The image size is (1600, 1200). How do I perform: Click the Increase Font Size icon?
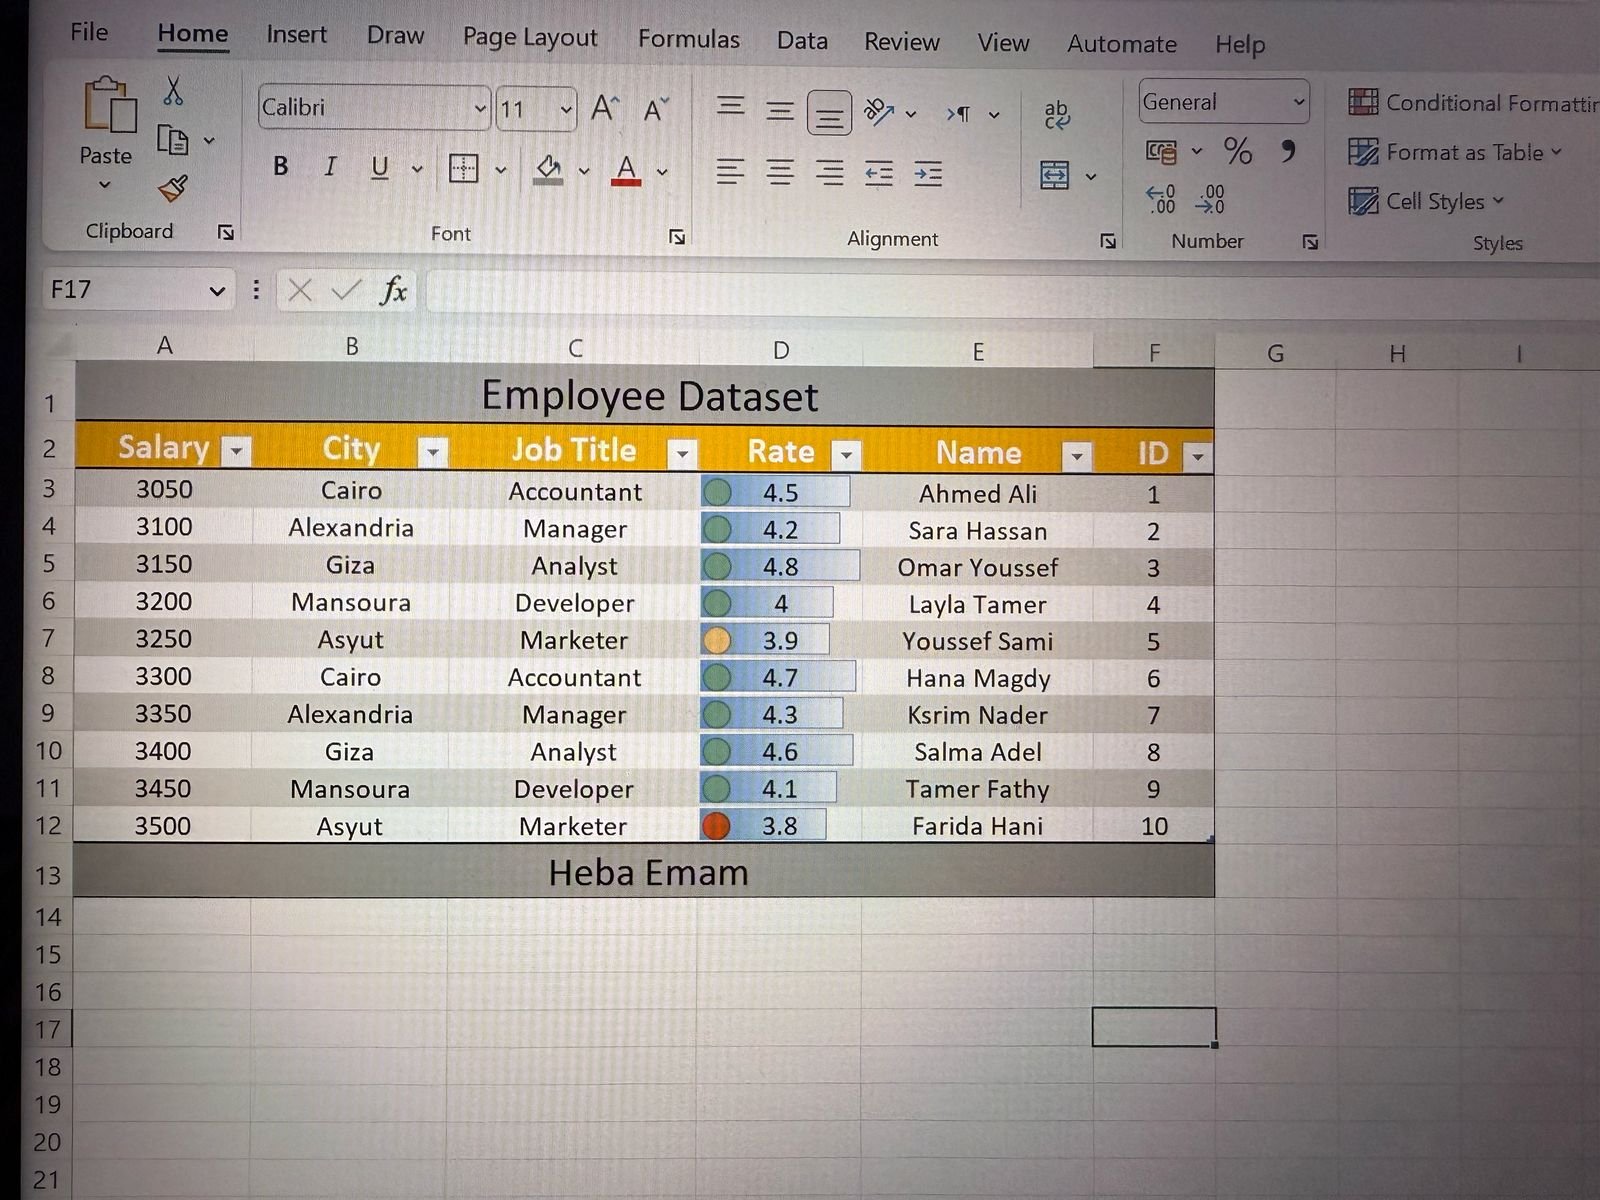pyautogui.click(x=604, y=108)
